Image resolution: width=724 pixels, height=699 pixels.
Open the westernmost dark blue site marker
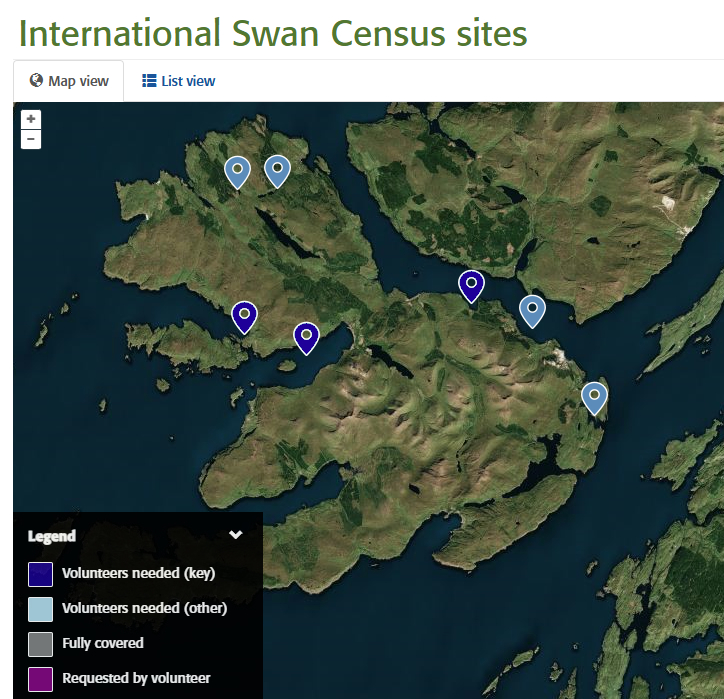(x=244, y=316)
